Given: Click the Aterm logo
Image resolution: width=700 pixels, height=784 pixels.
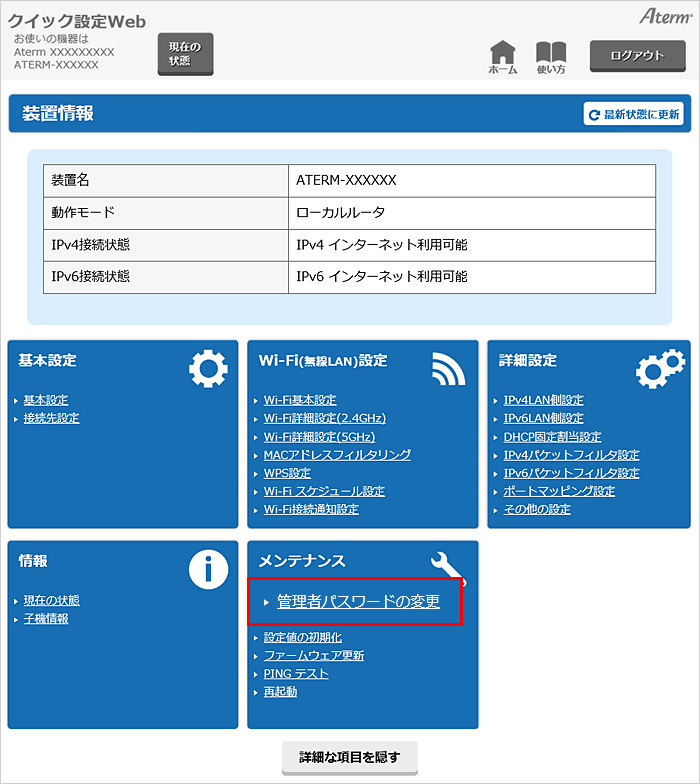Looking at the screenshot, I should [663, 16].
